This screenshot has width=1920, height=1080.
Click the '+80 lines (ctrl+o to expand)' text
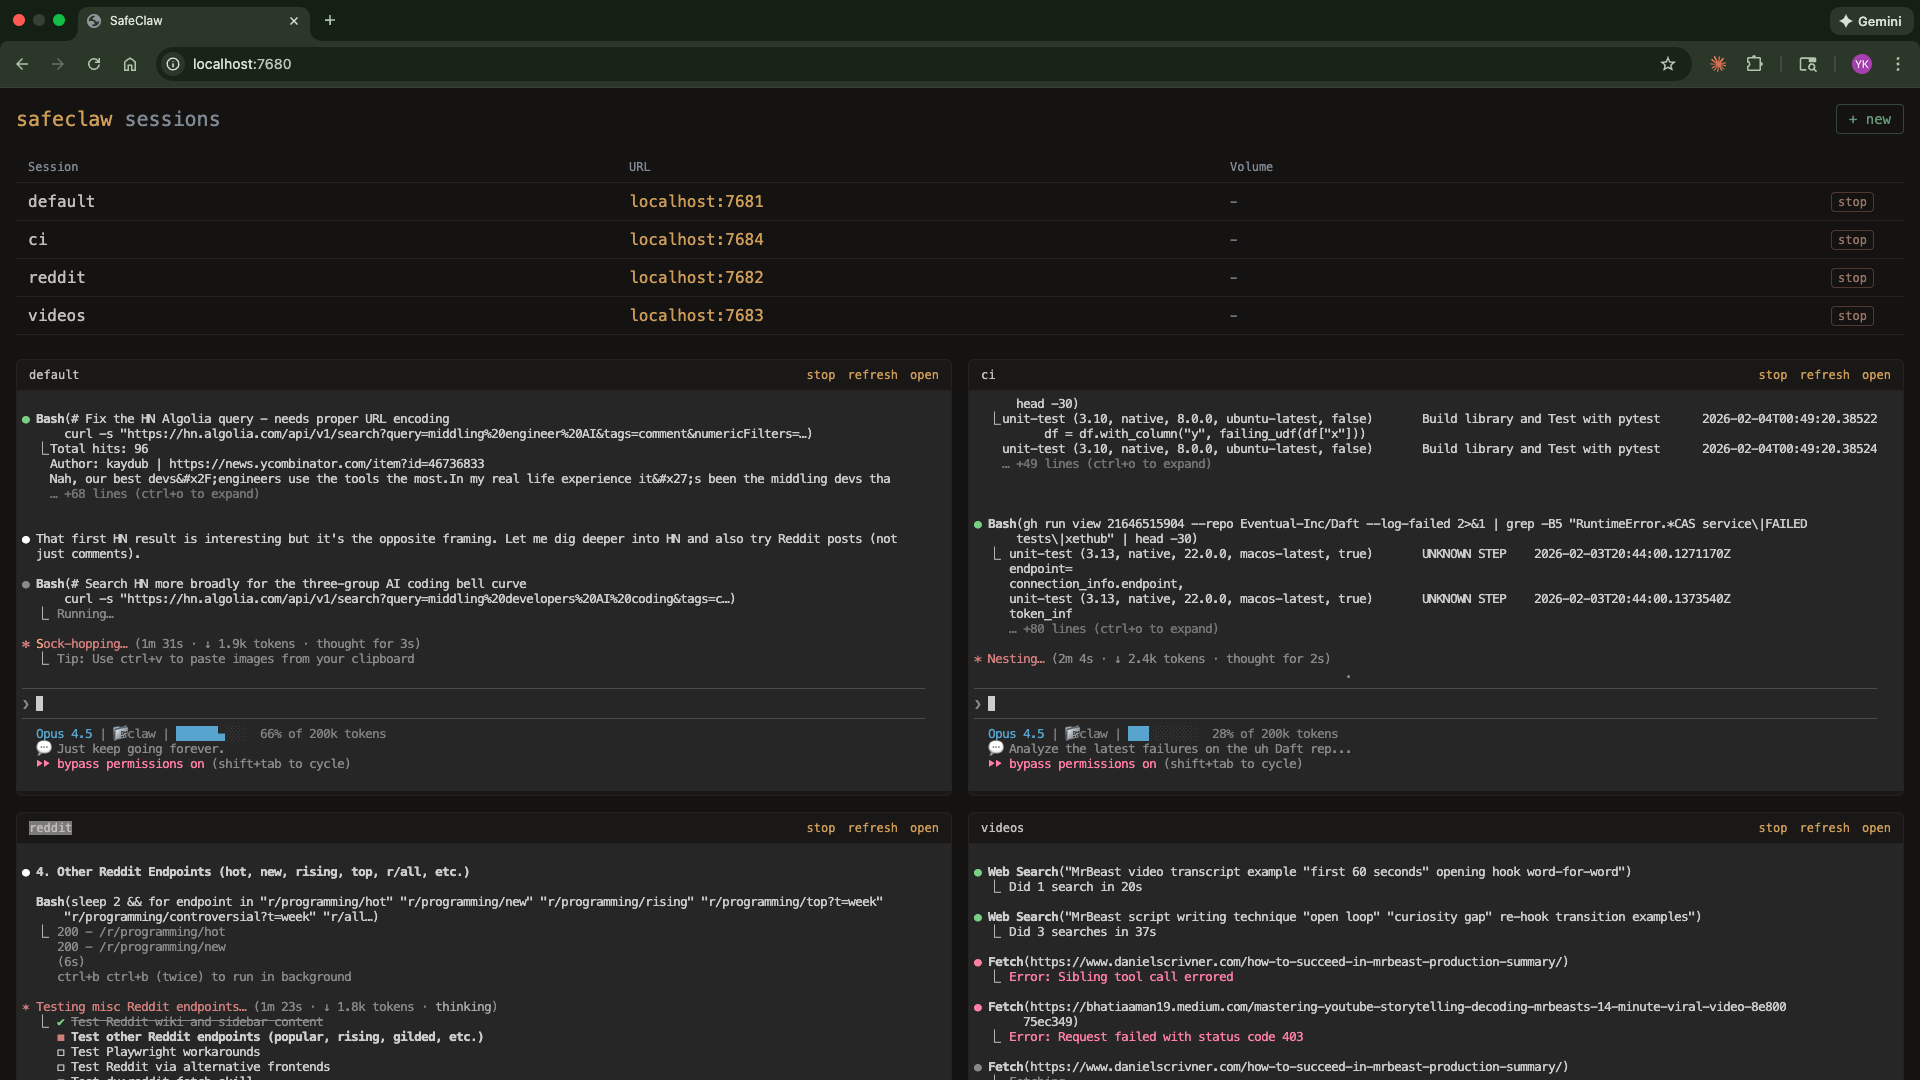1120,629
